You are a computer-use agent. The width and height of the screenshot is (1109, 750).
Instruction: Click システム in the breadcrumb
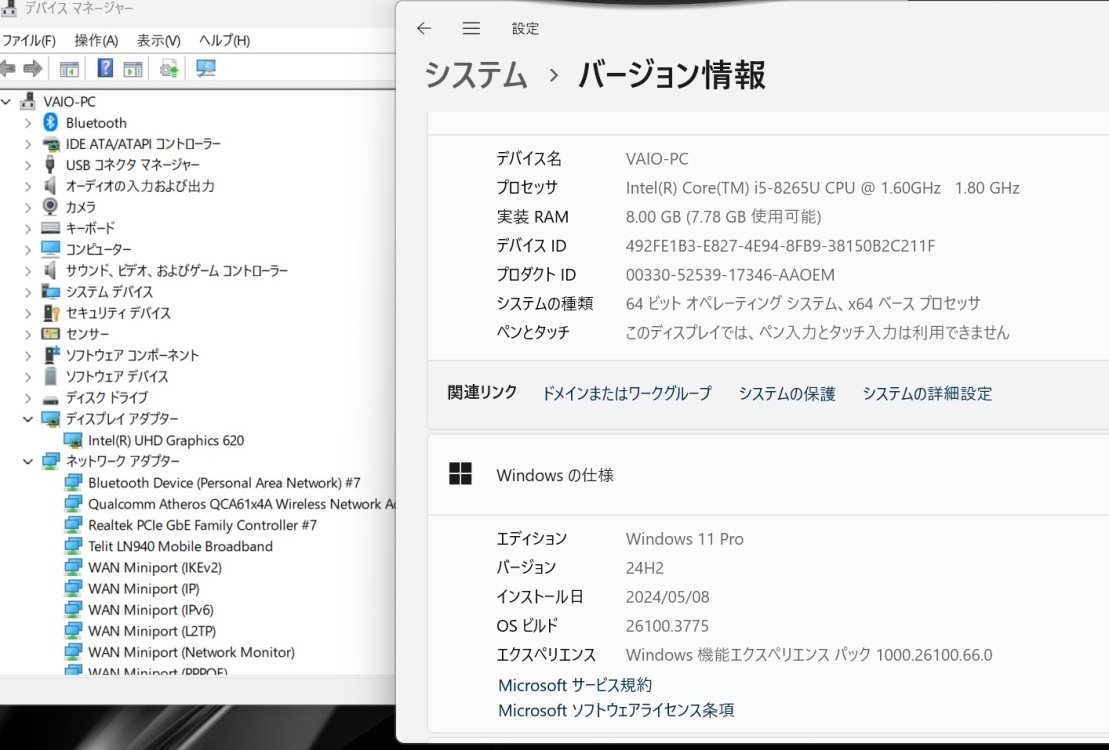pos(476,75)
